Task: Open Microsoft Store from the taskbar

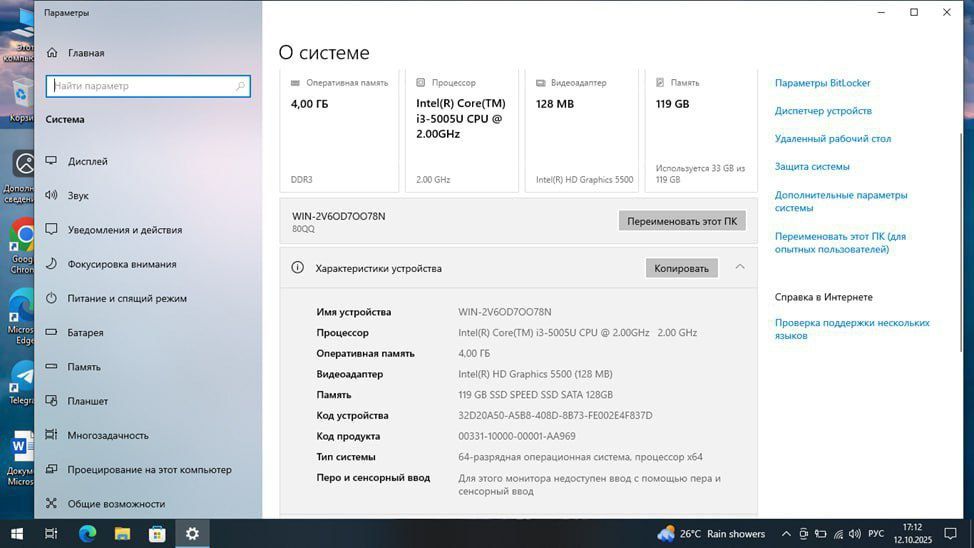Action: pos(157,534)
